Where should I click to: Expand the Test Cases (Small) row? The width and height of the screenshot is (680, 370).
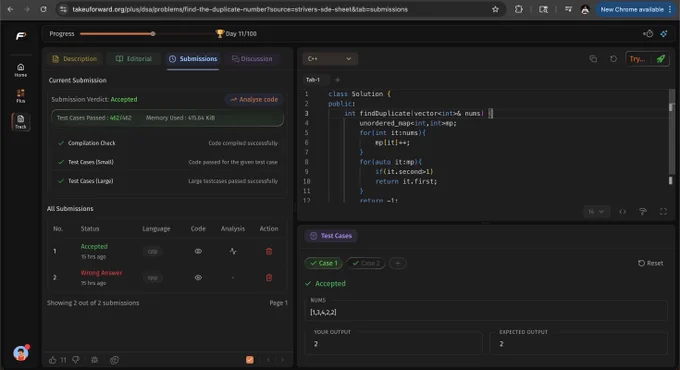click(167, 162)
